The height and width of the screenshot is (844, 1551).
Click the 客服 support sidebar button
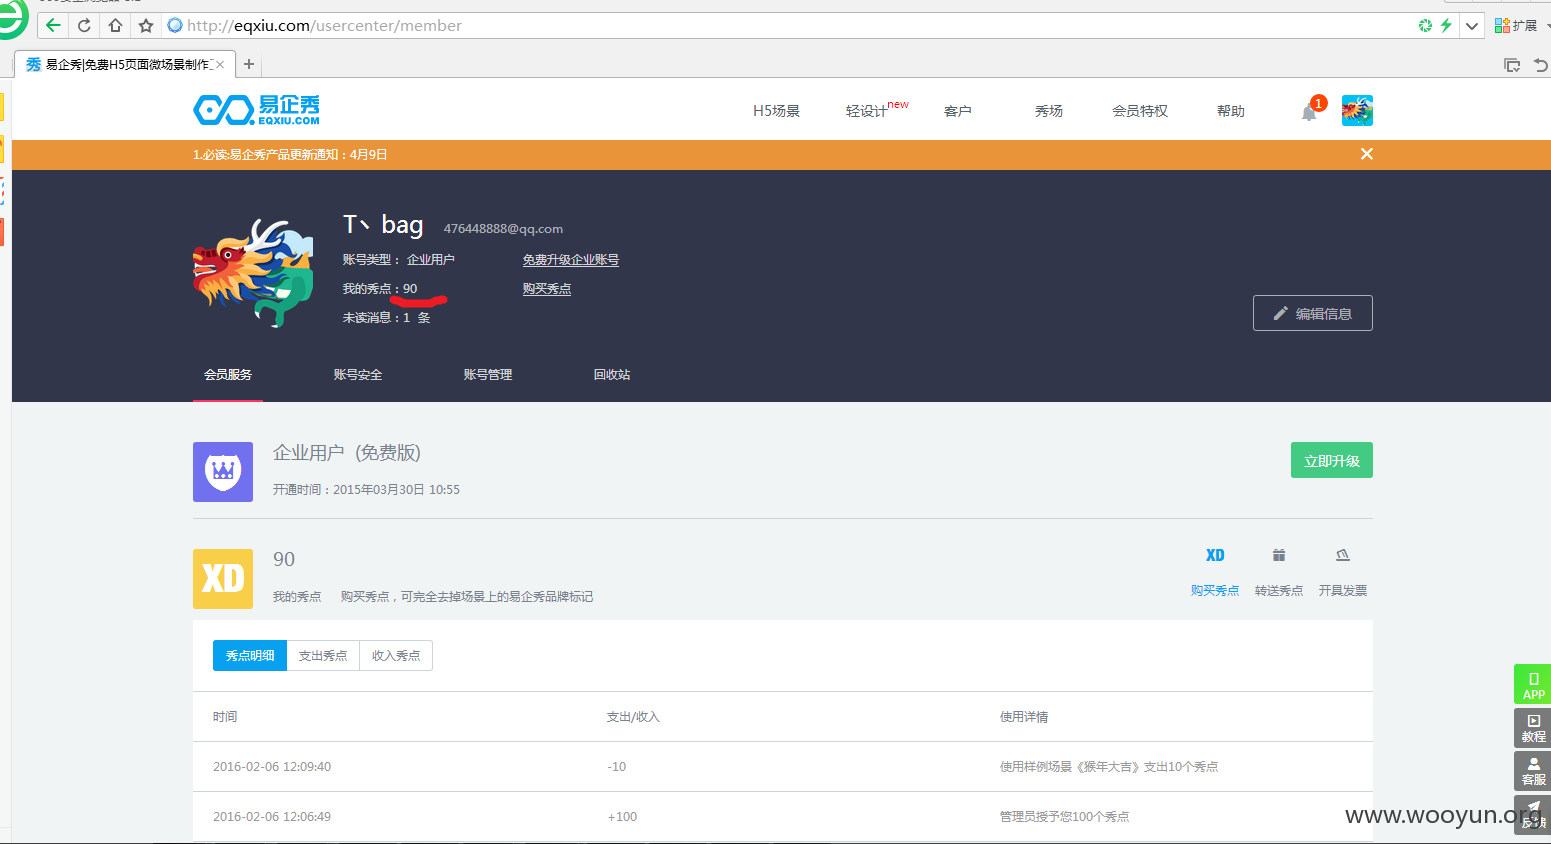(x=1533, y=771)
